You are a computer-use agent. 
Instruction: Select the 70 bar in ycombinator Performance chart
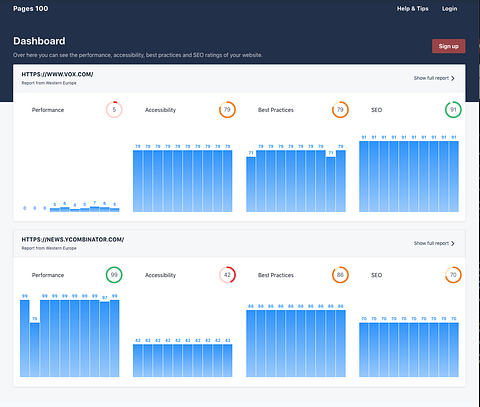(x=35, y=350)
